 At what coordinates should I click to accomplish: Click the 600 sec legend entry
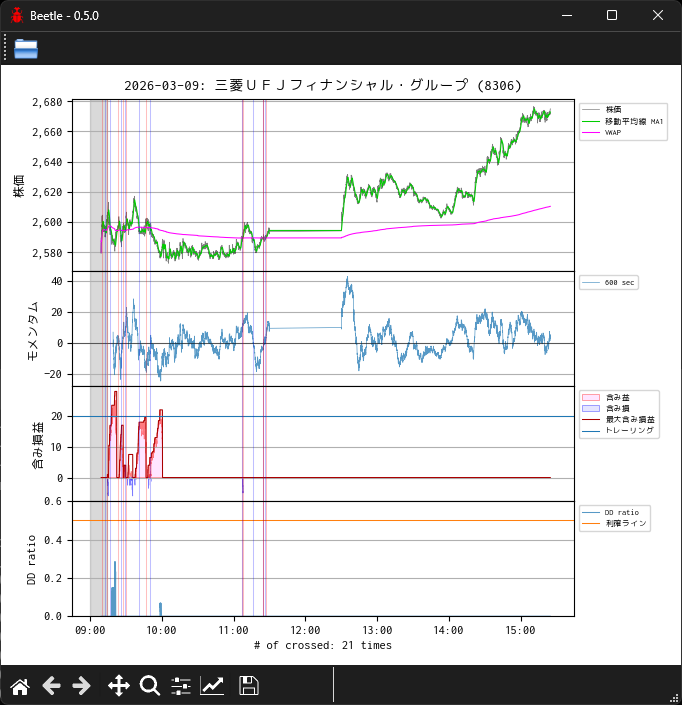click(608, 282)
